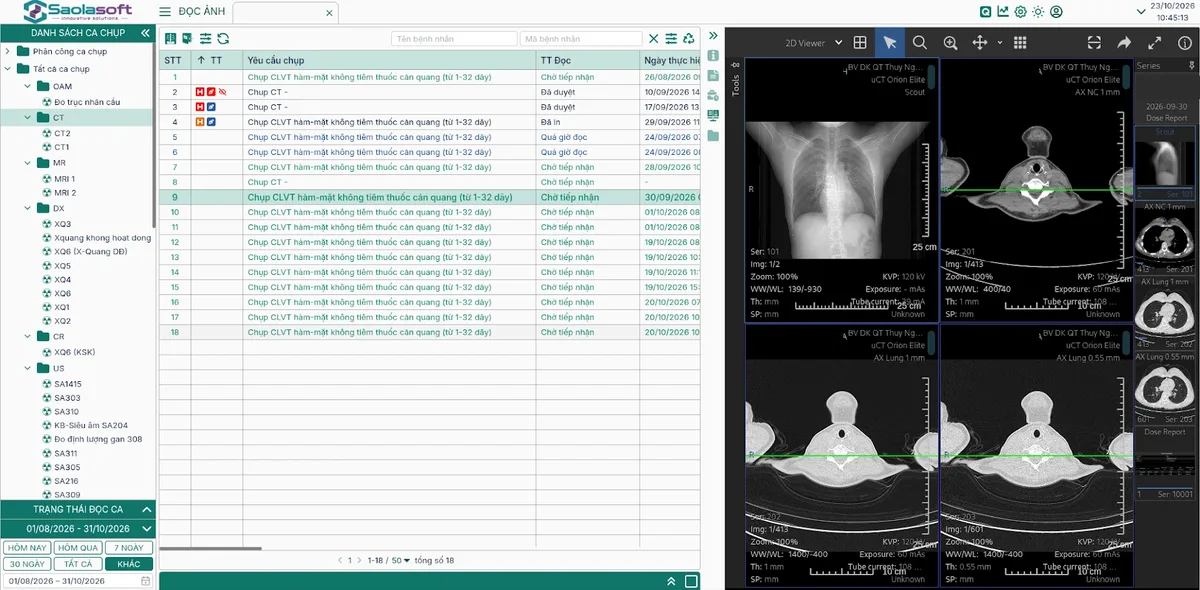The image size is (1200, 590).
Task: Switch to the ĐỌC ẢNH tab
Action: click(x=201, y=12)
